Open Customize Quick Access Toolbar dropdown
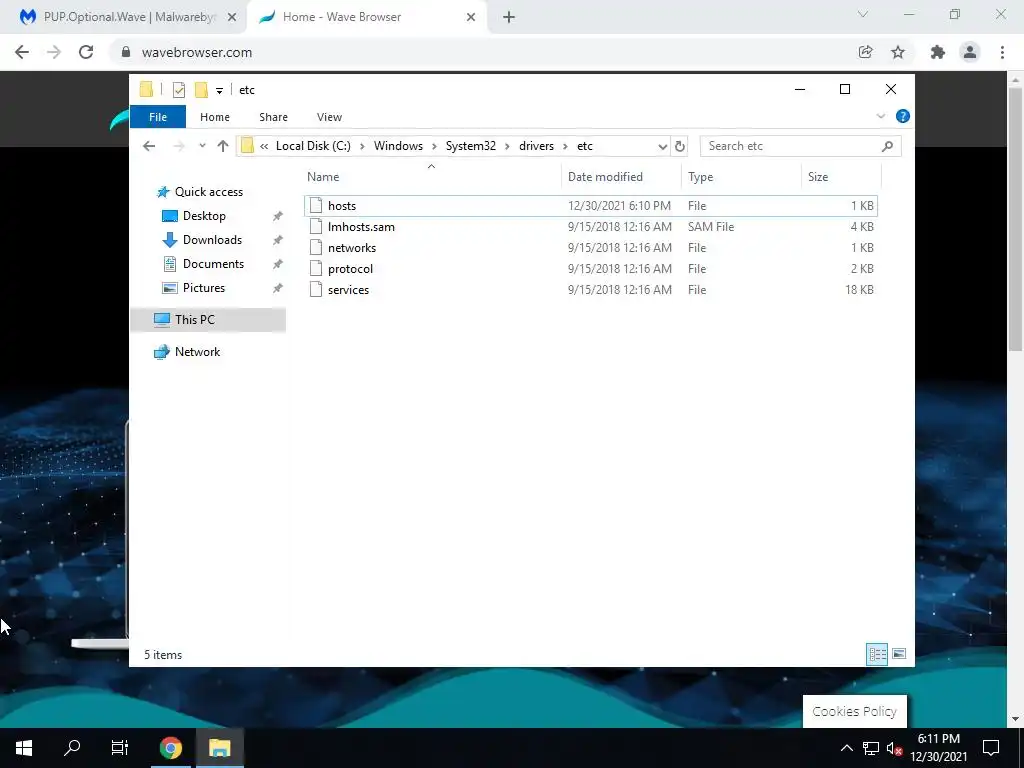 [219, 91]
